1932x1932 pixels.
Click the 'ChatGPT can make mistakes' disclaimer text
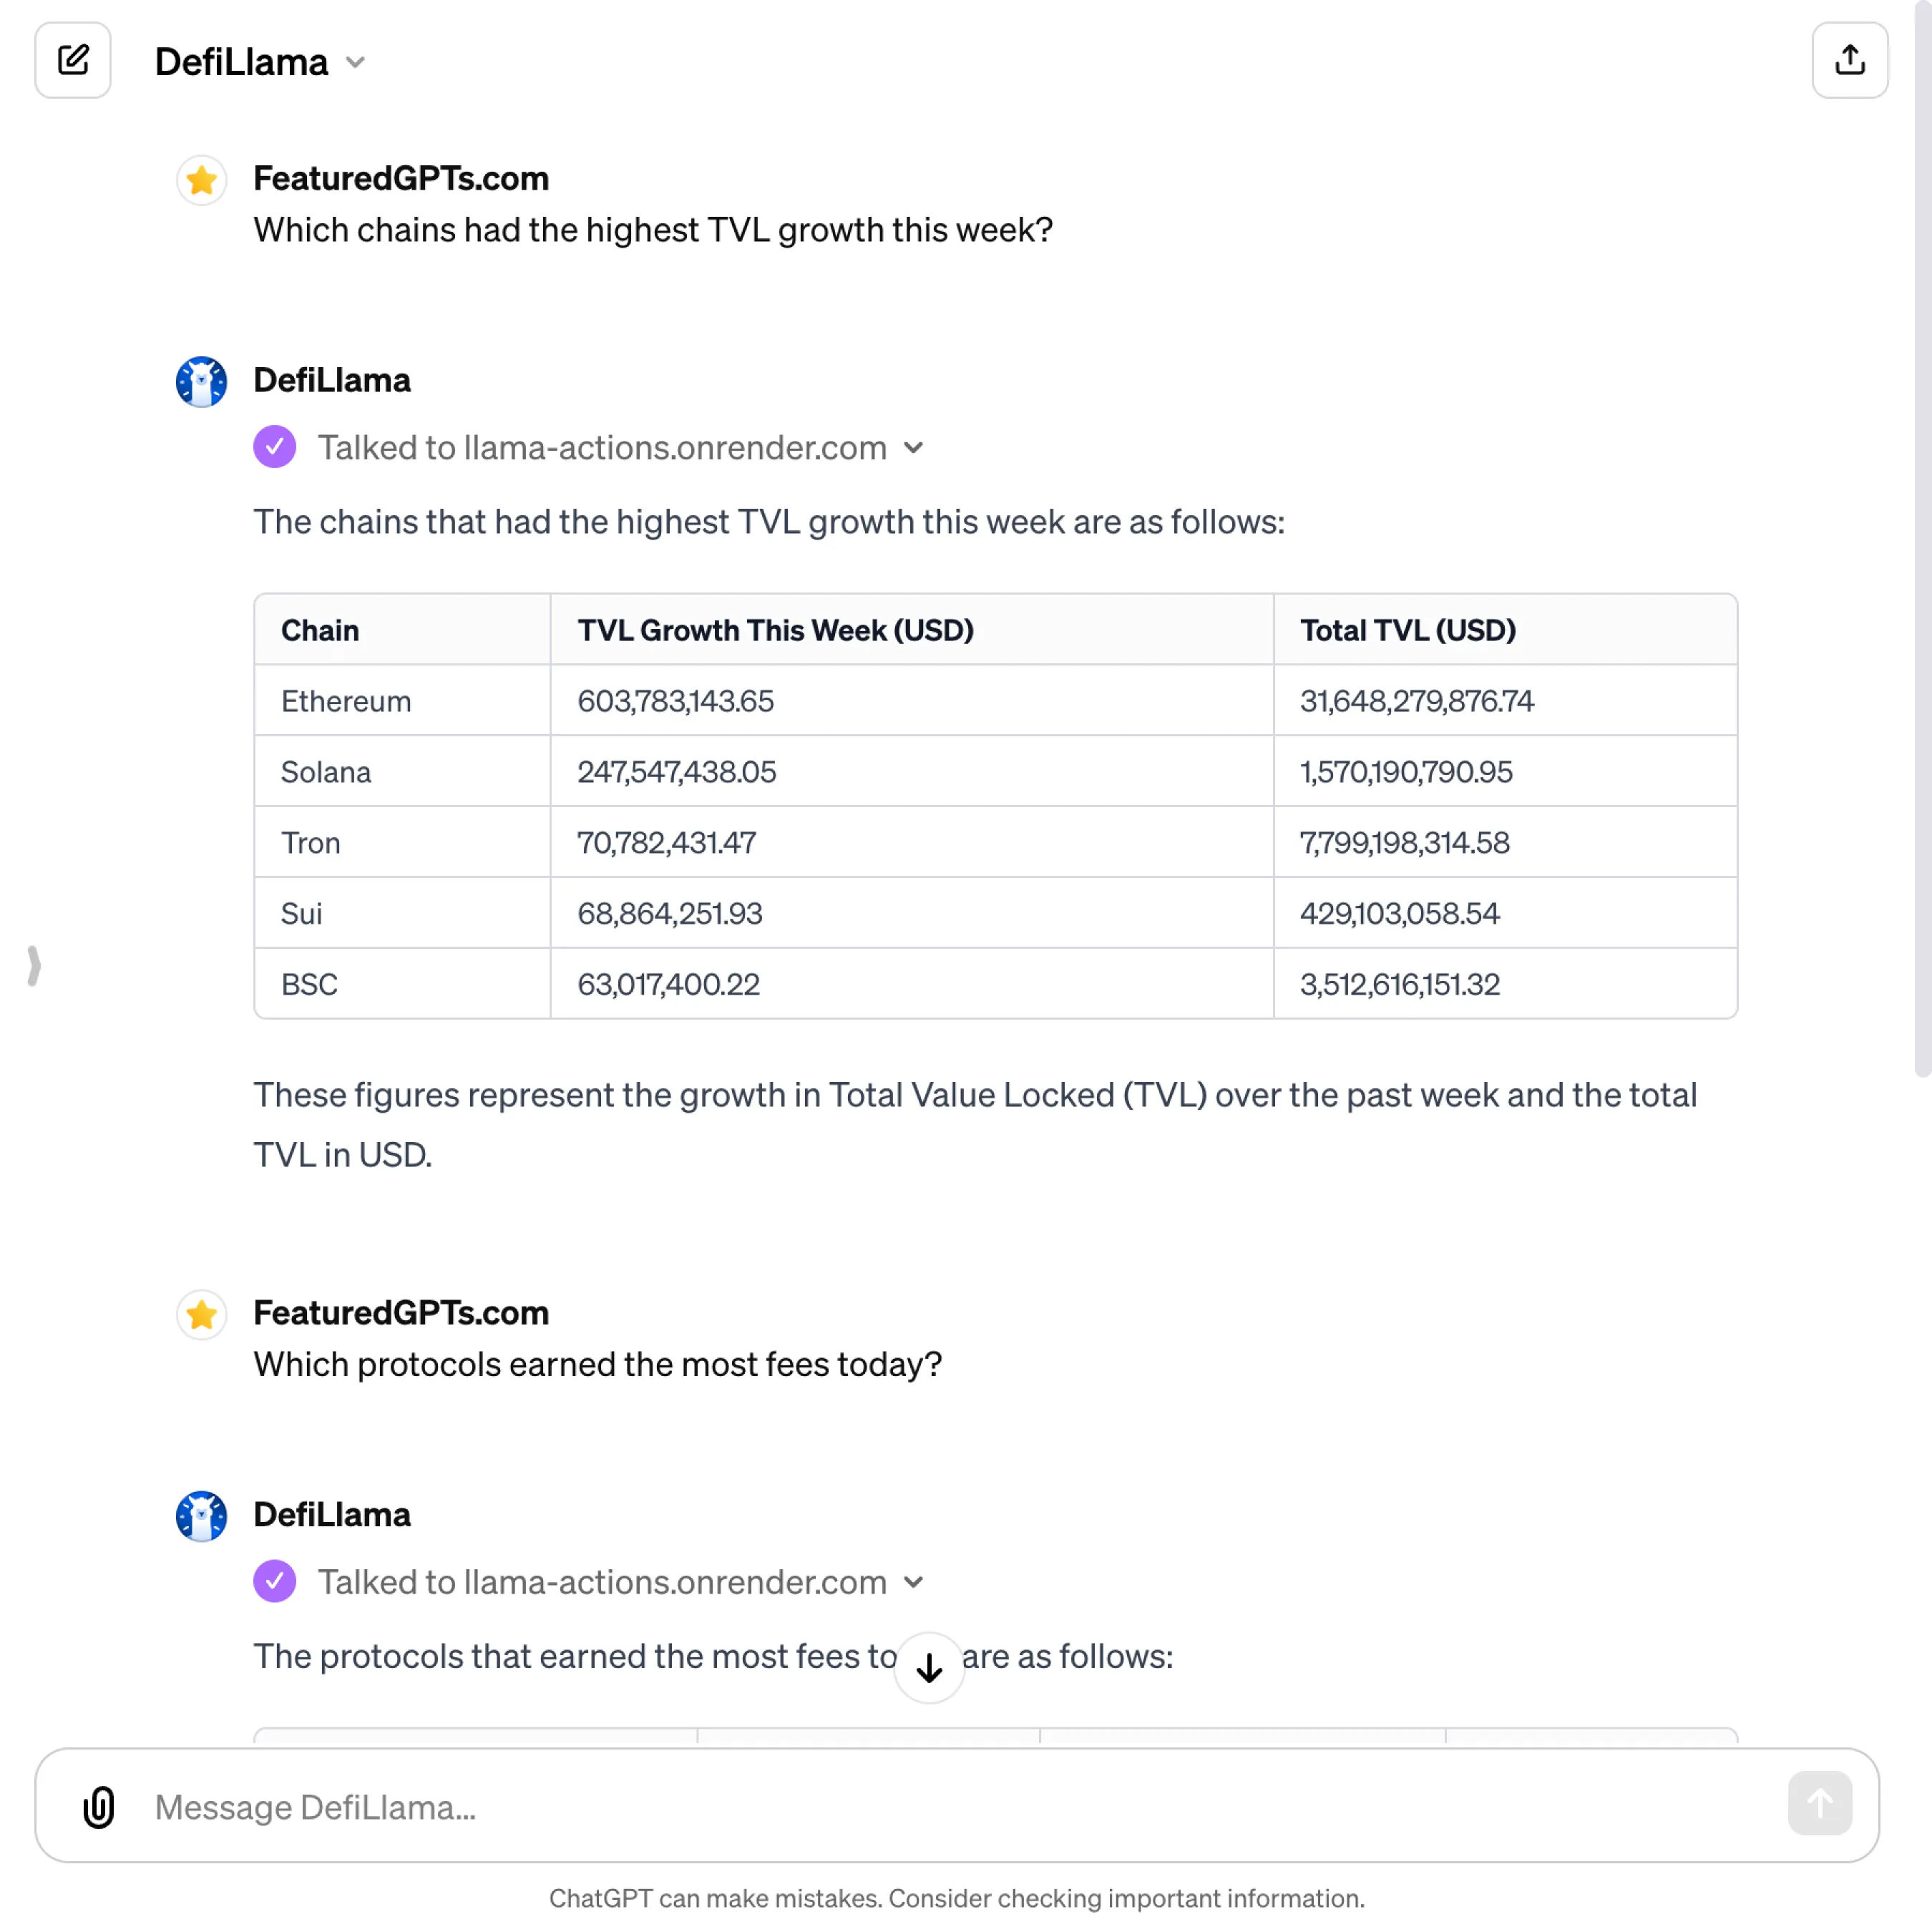pyautogui.click(x=957, y=1898)
